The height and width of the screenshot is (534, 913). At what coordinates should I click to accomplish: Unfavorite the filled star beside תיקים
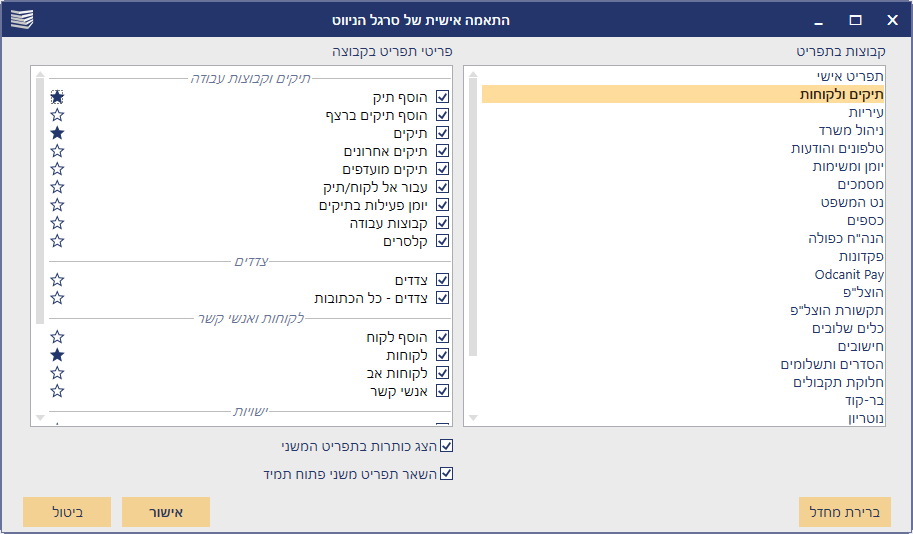[58, 133]
